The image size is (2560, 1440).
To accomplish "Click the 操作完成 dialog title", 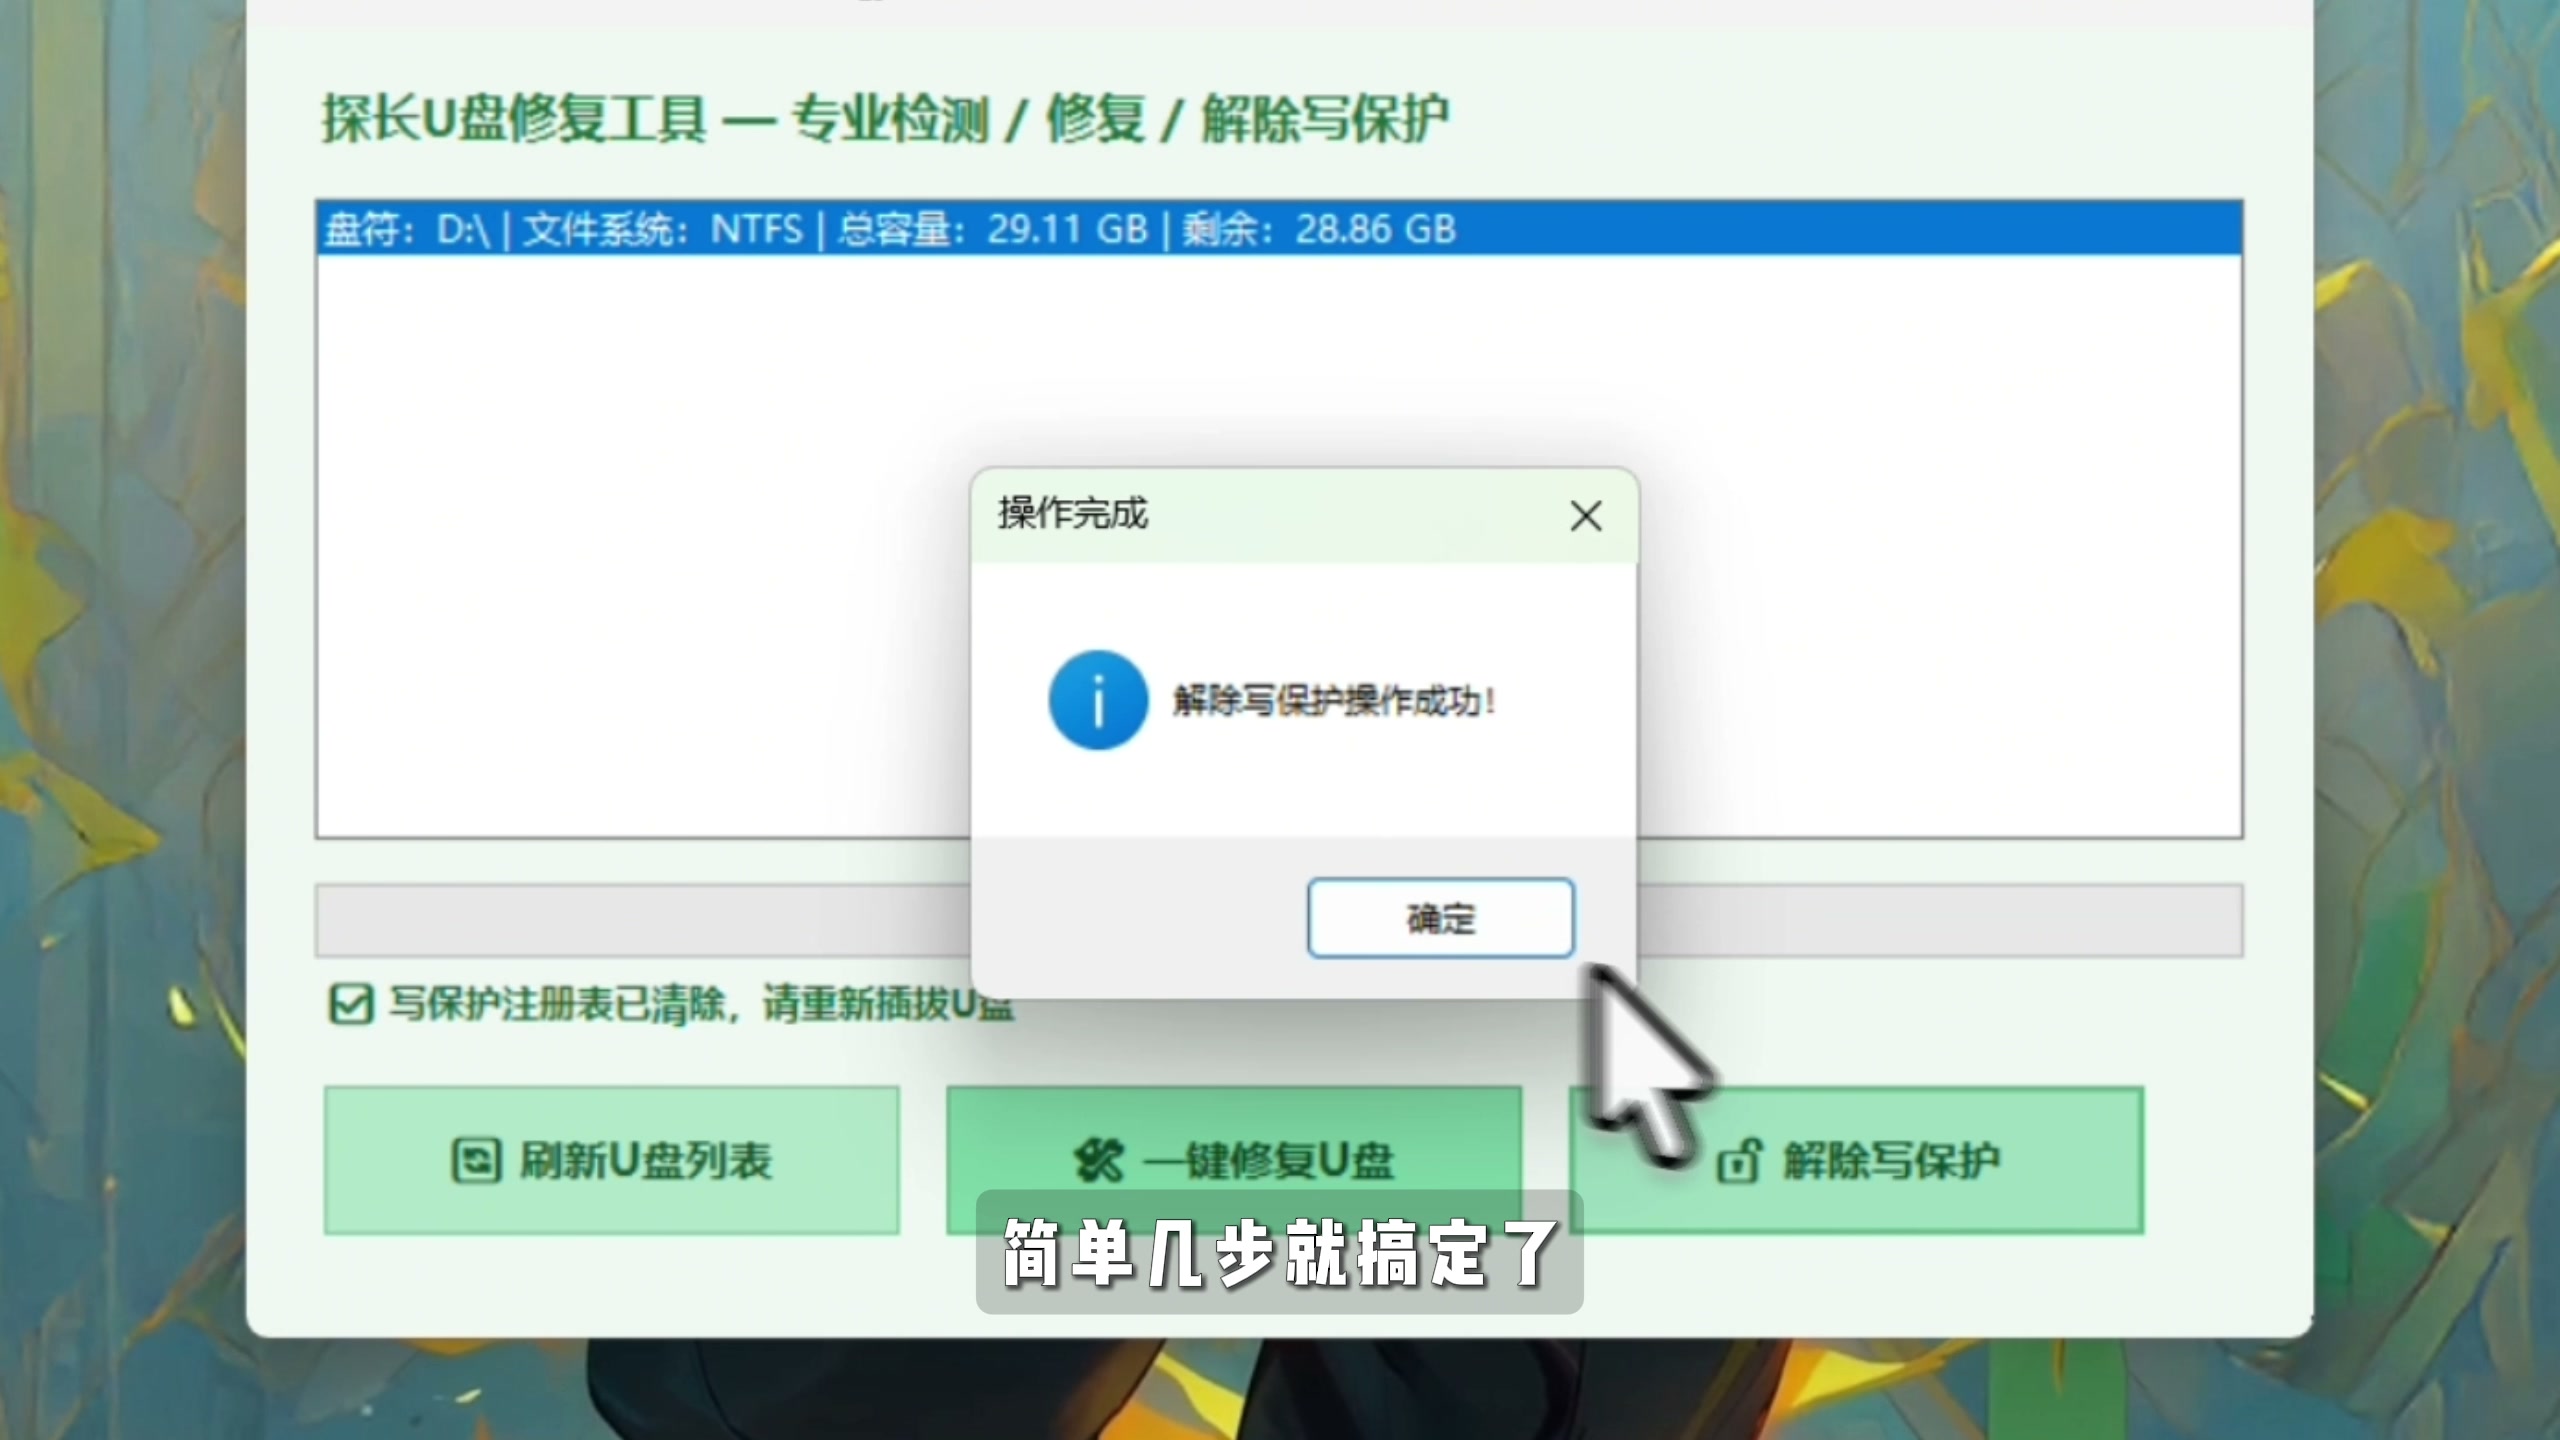I will tap(1072, 514).
